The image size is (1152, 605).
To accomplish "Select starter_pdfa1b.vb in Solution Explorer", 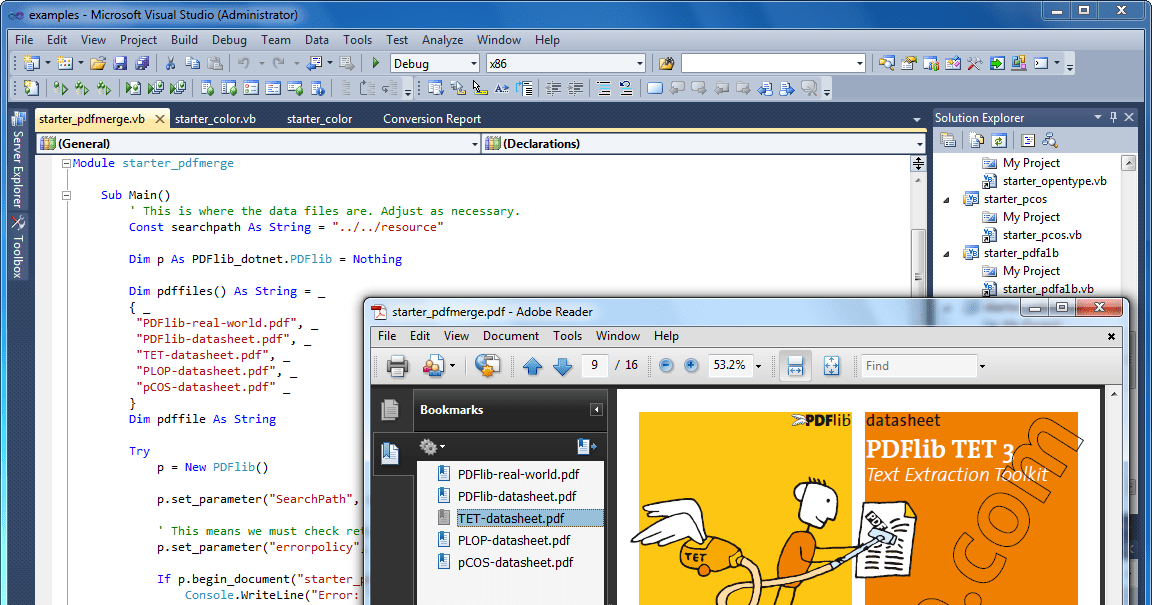I will [x=1048, y=289].
